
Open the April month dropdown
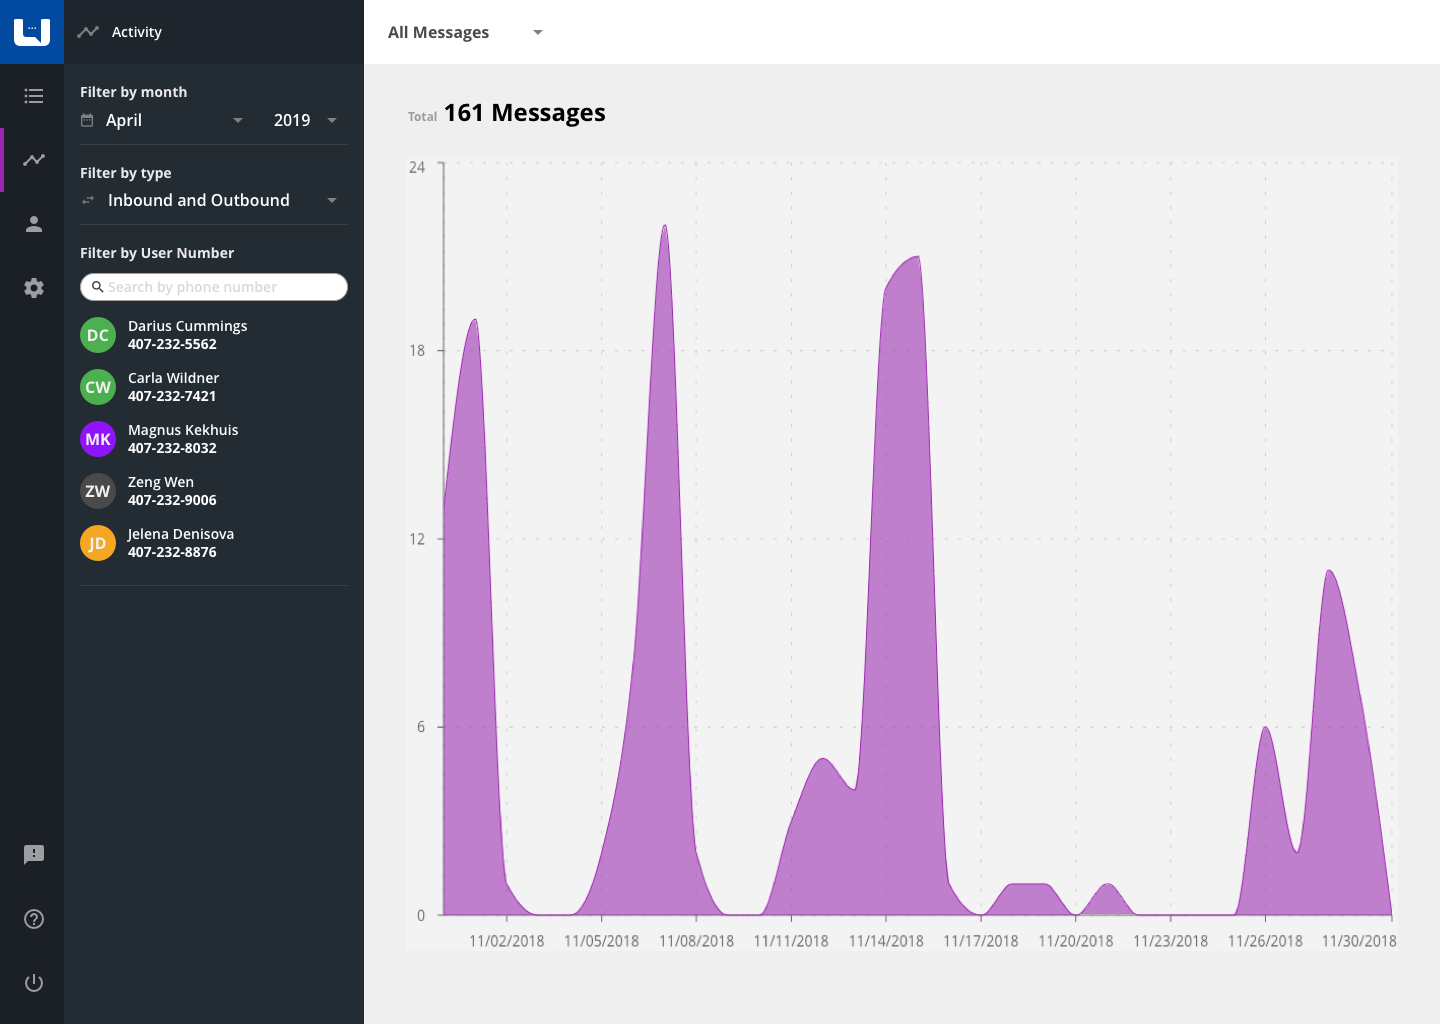tap(163, 120)
